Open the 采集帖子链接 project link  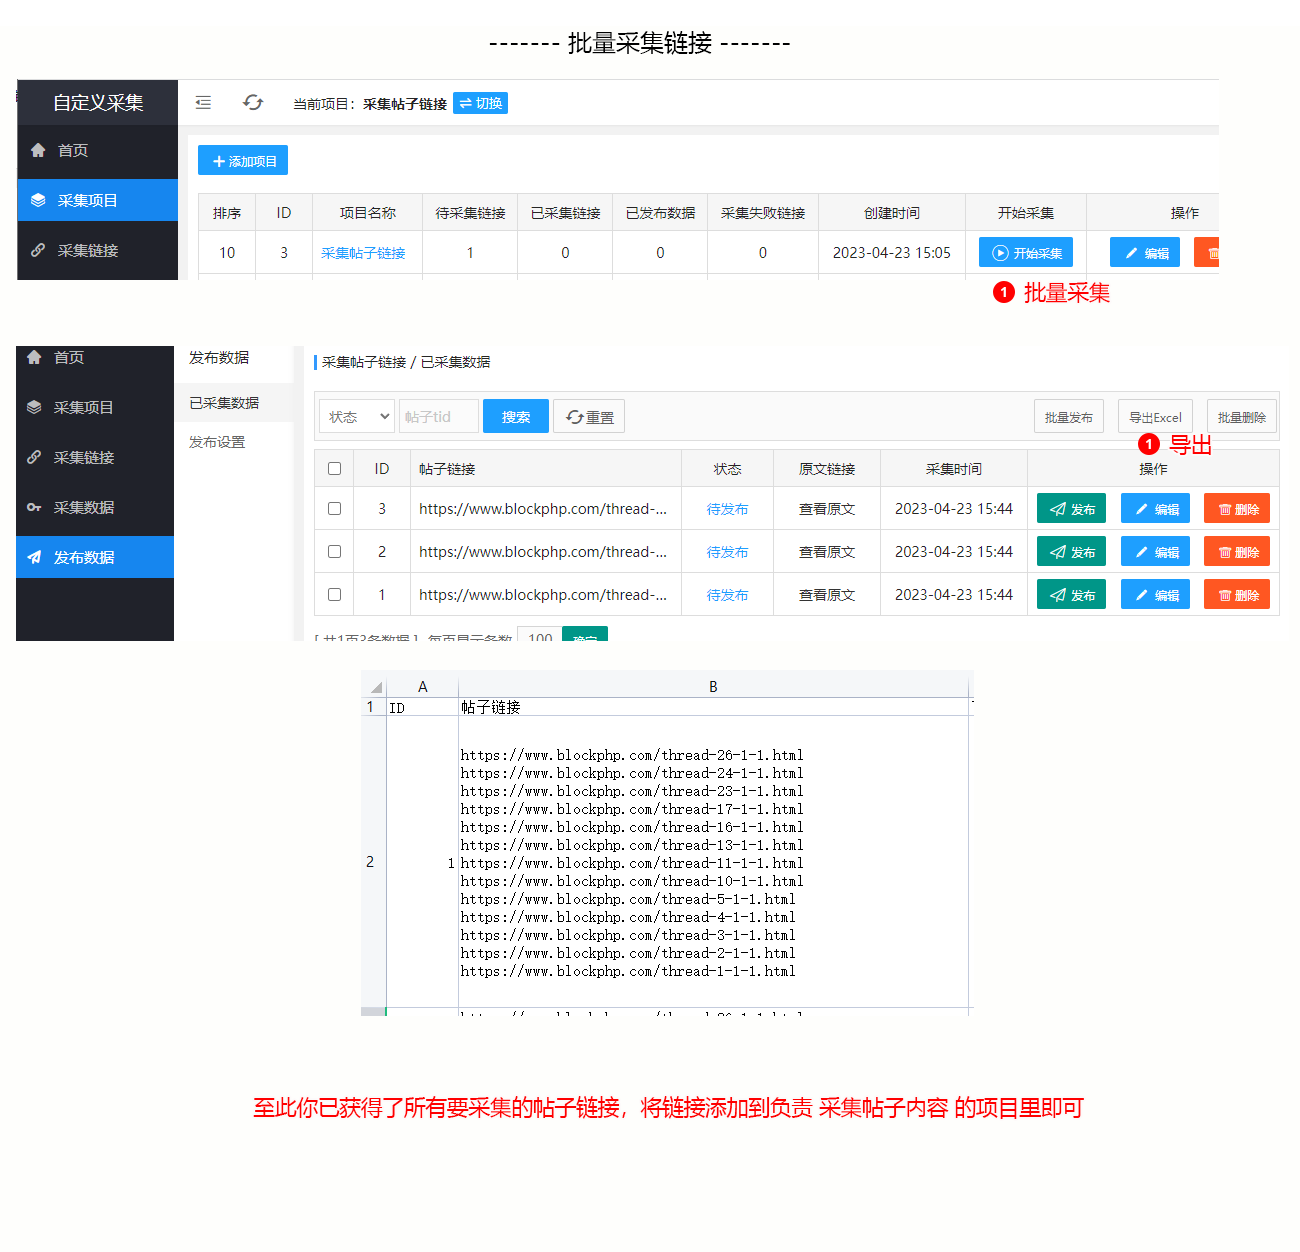pyautogui.click(x=363, y=253)
